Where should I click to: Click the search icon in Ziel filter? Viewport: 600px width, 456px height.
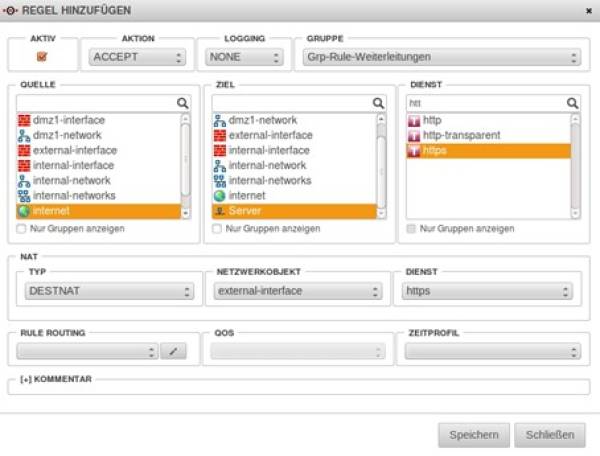tap(378, 103)
